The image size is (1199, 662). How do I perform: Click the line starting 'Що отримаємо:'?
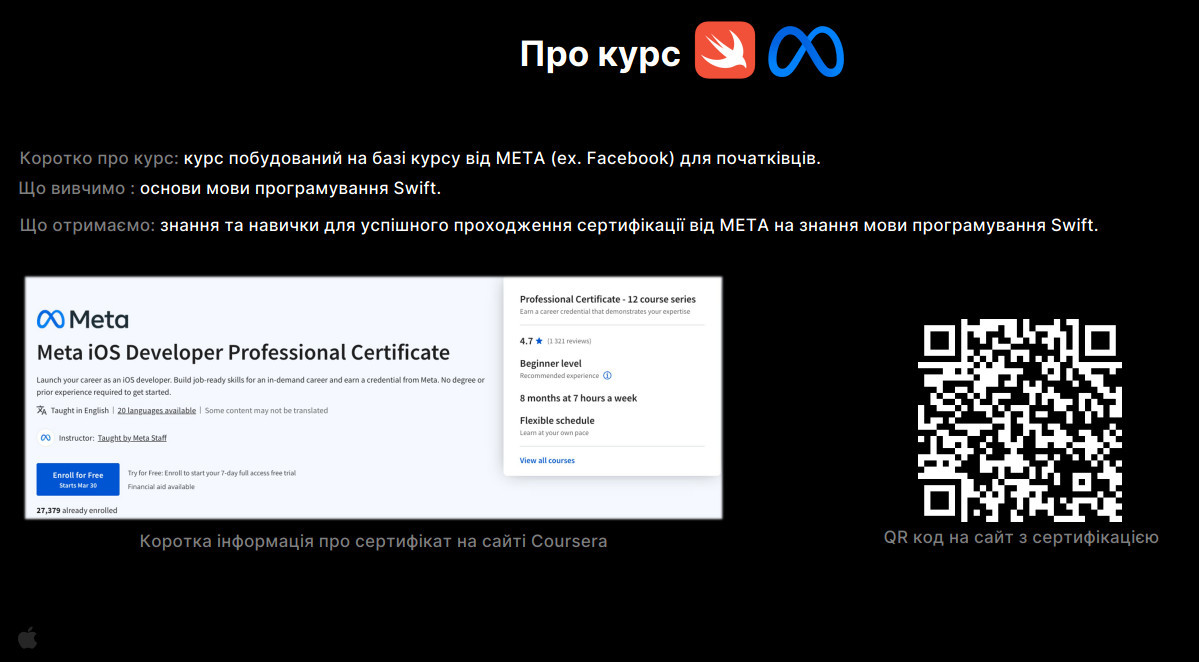(x=559, y=226)
